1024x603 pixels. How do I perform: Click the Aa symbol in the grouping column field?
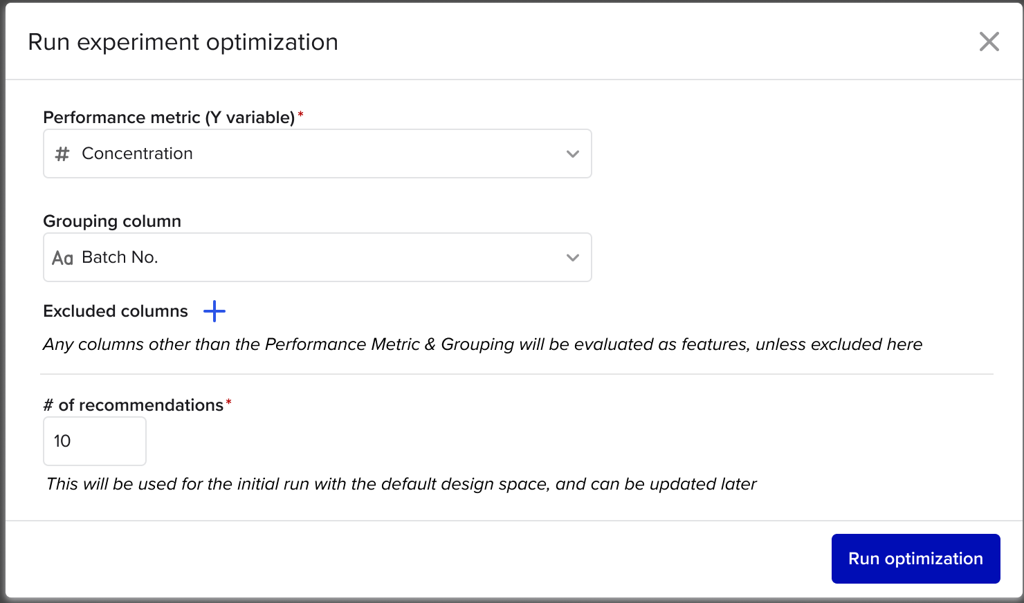pyautogui.click(x=62, y=257)
